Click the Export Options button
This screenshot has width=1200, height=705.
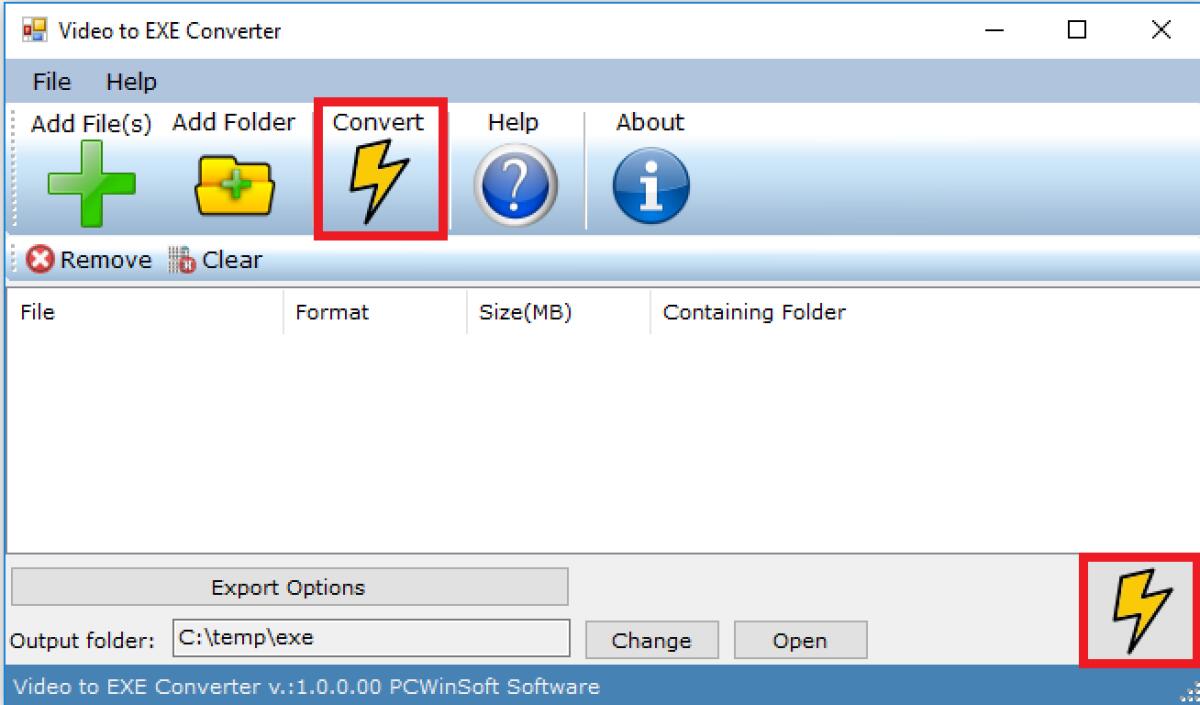point(288,587)
